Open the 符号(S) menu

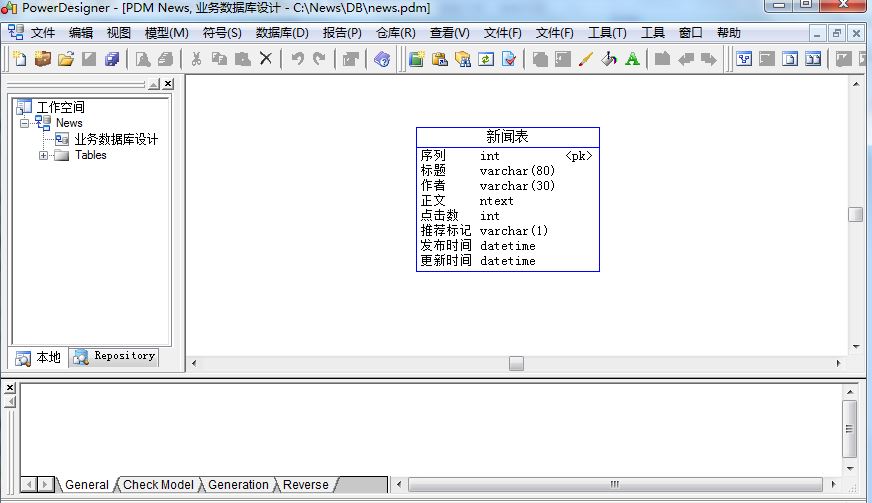[222, 33]
